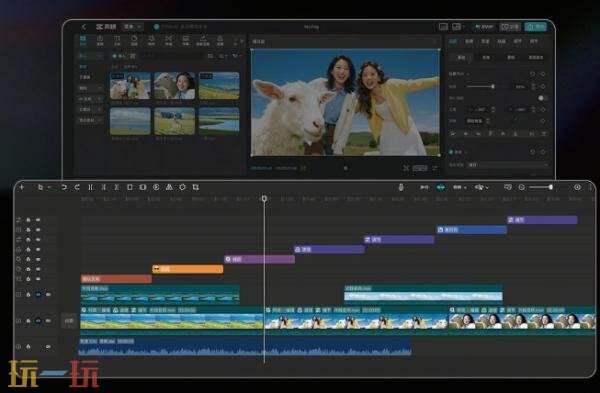The image size is (600, 393).
Task: Select the crop tool in timeline toolbar
Action: (x=196, y=187)
